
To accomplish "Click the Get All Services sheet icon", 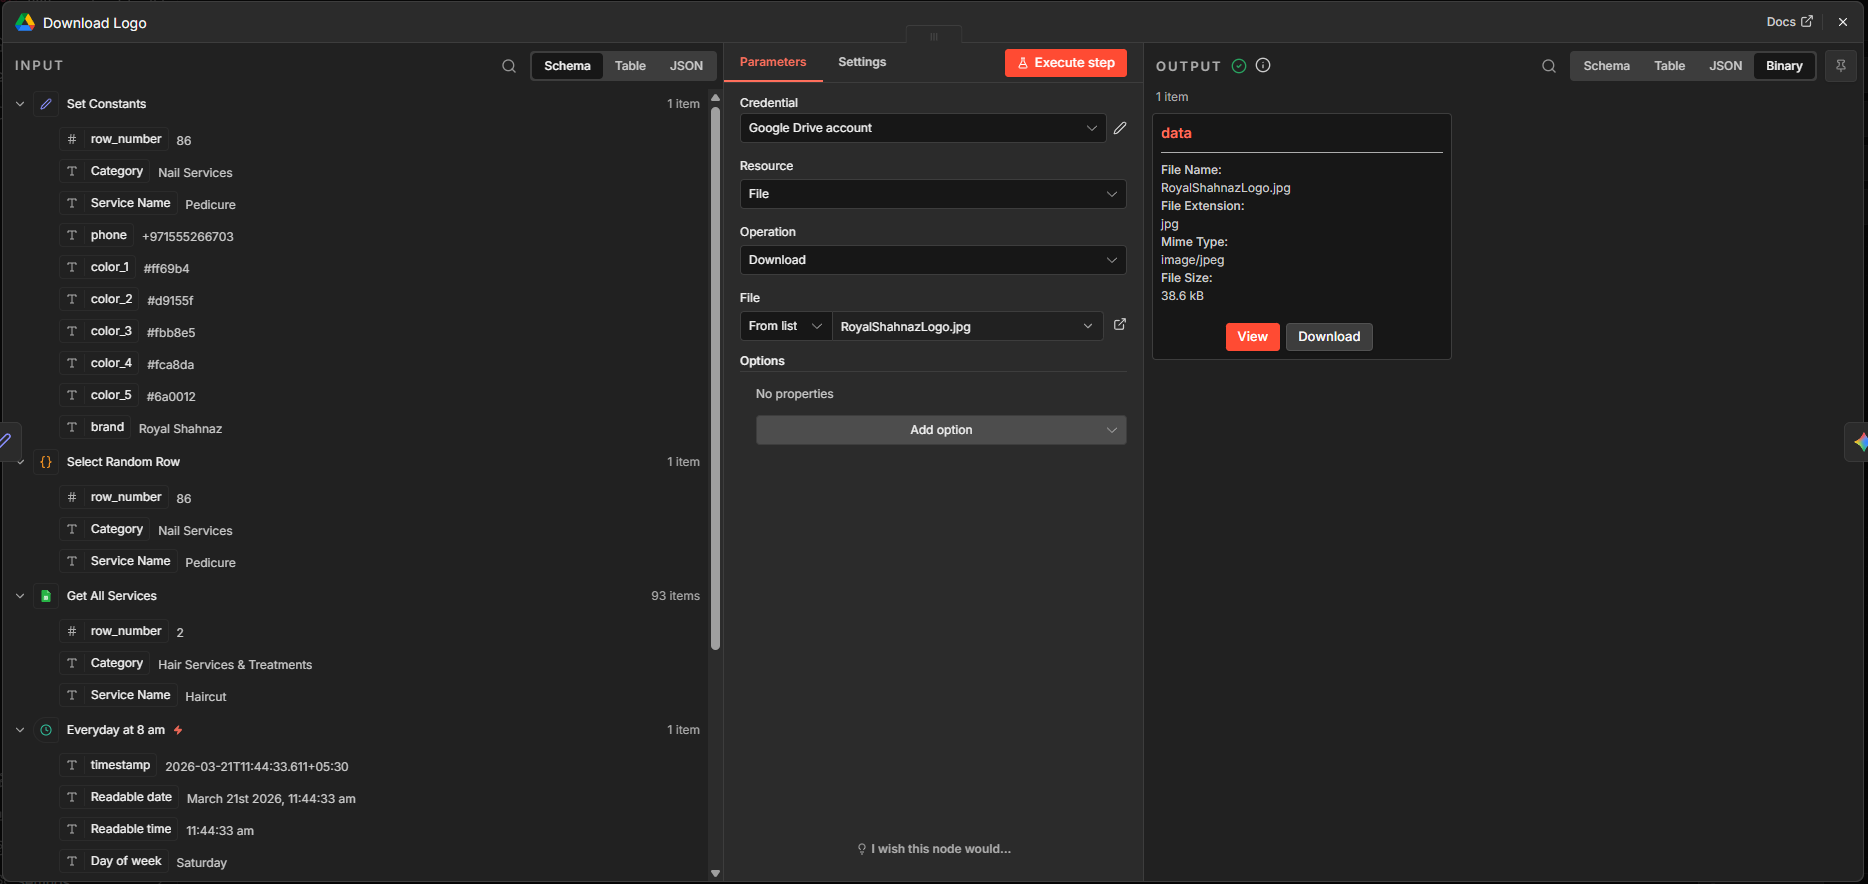I will (x=46, y=596).
